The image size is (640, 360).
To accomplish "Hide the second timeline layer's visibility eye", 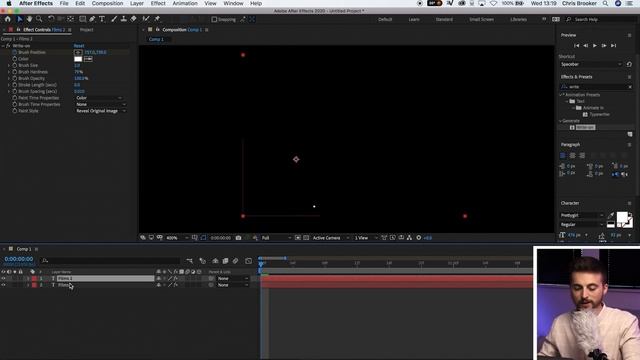I will pos(3,285).
